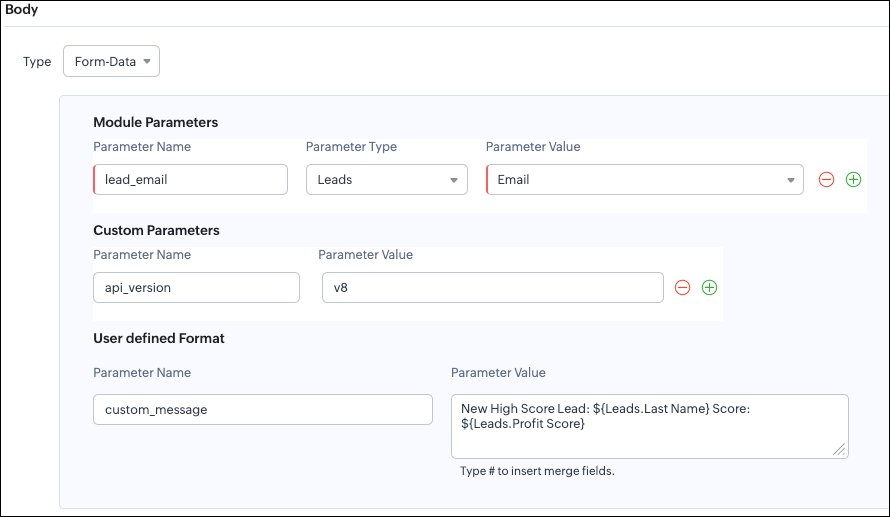Image resolution: width=890 pixels, height=517 pixels.
Task: Add a new module parameter row
Action: (853, 180)
